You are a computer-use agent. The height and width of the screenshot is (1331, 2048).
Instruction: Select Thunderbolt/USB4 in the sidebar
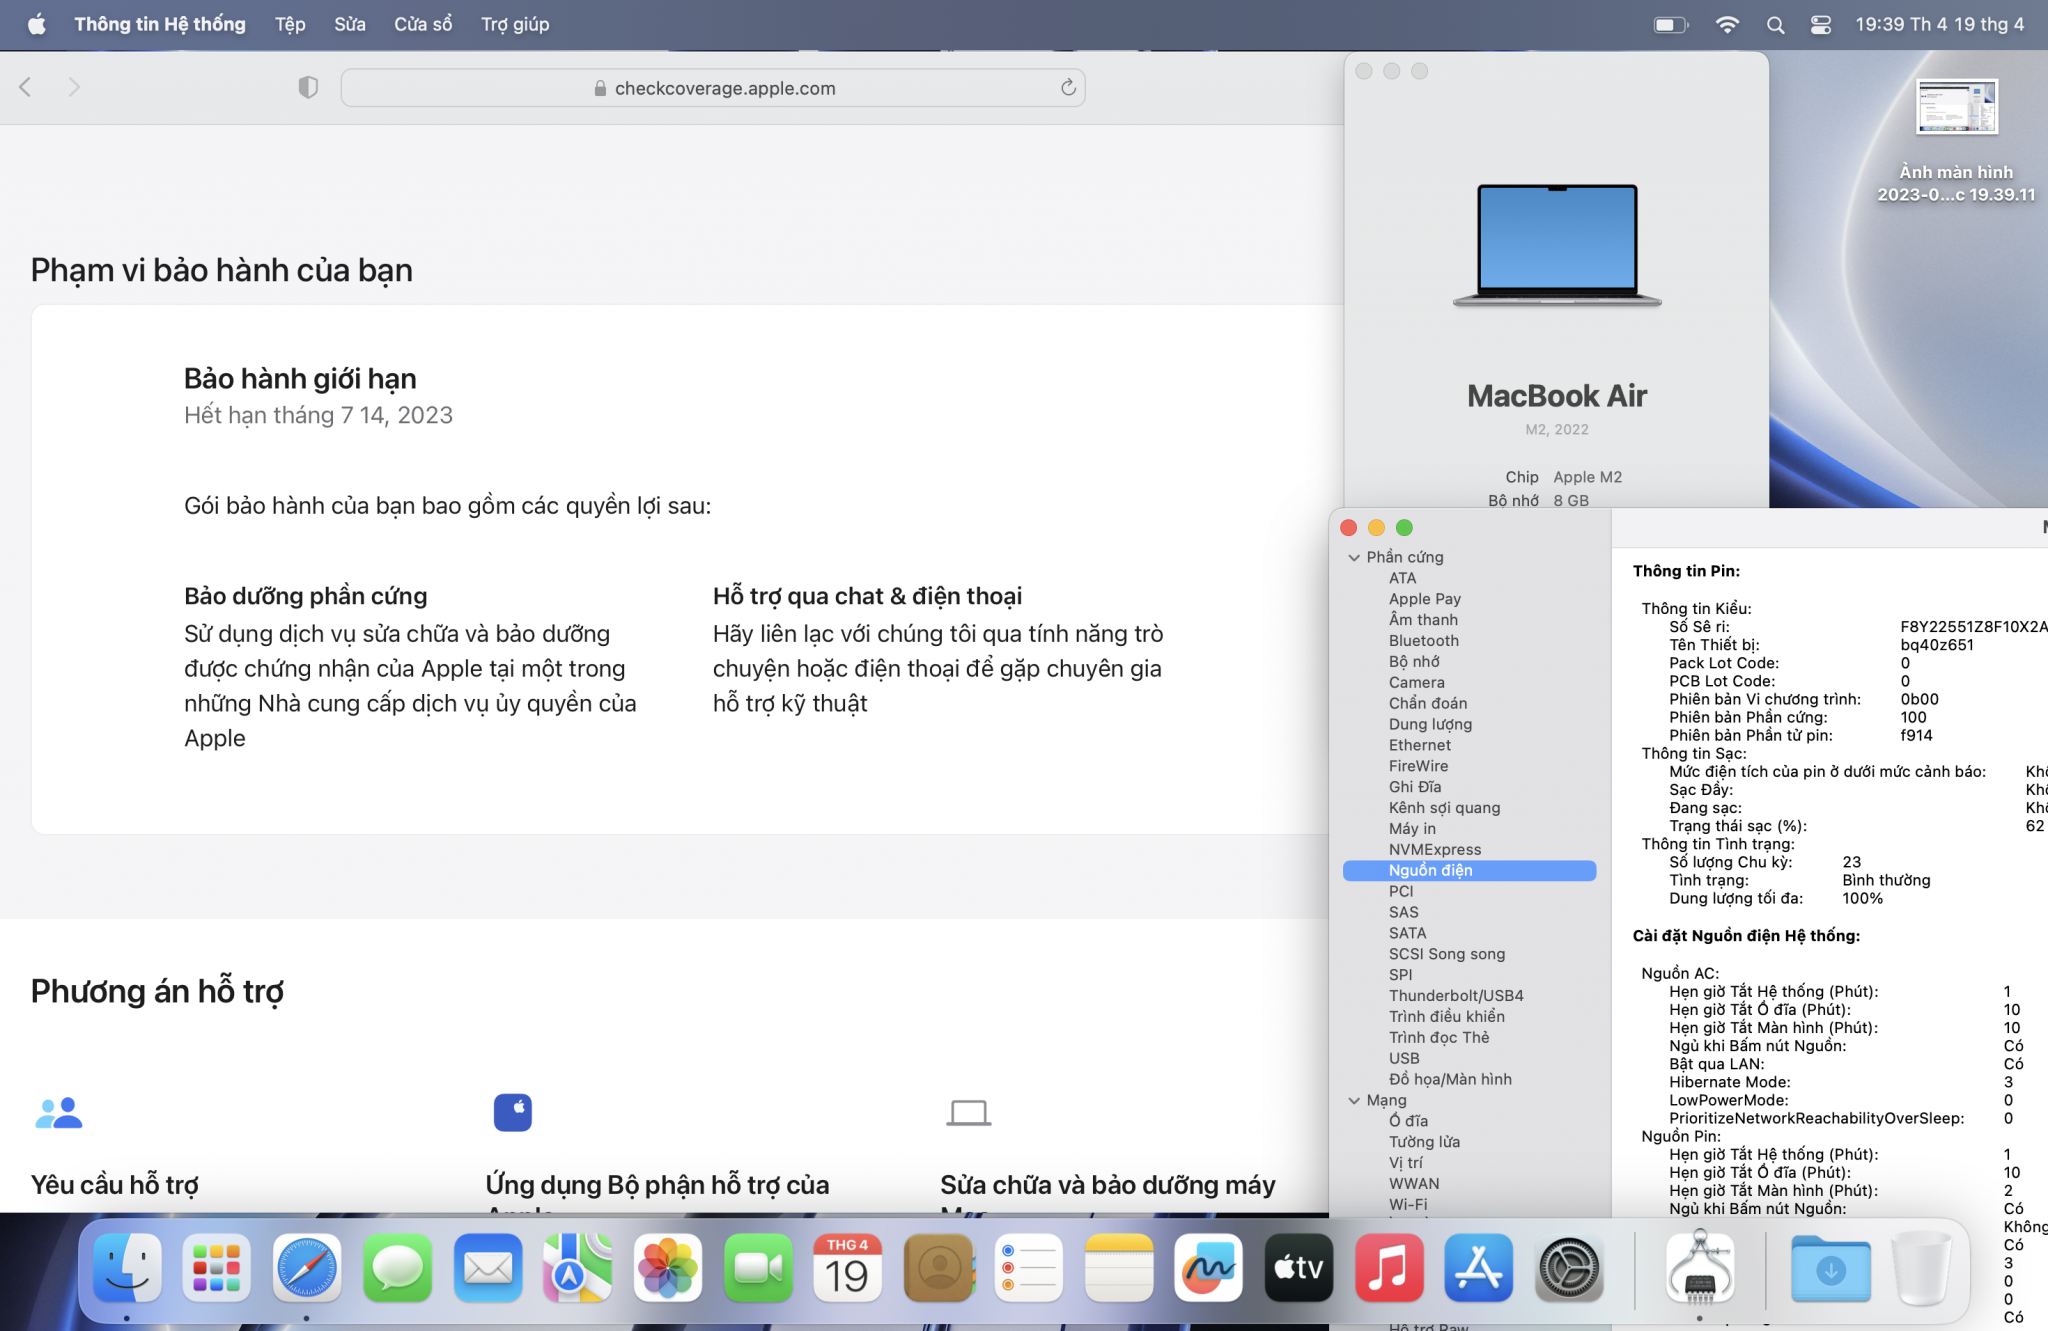[1455, 996]
